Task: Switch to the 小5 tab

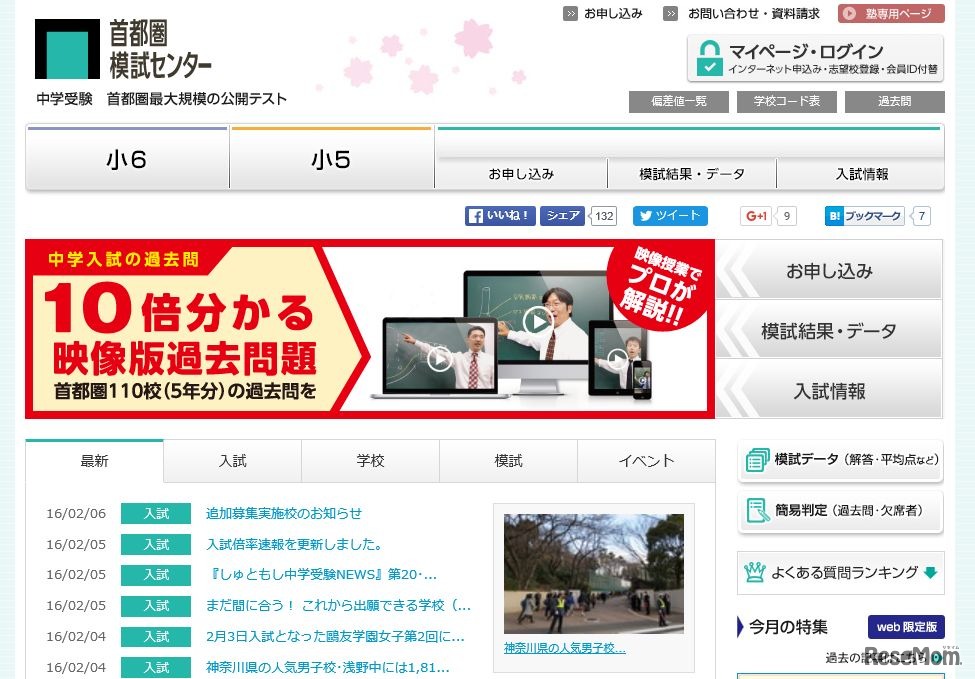Action: pyautogui.click(x=332, y=158)
